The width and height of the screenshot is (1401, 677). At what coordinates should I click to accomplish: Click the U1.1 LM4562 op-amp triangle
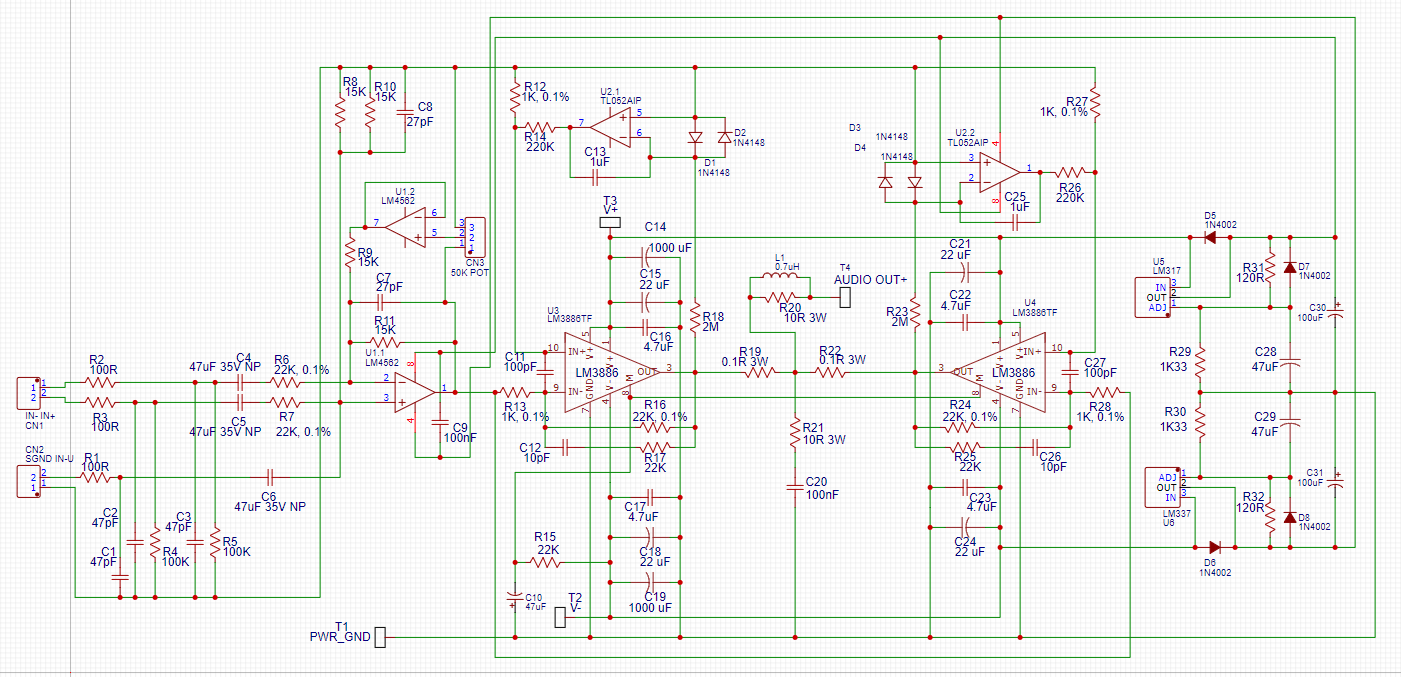point(417,392)
